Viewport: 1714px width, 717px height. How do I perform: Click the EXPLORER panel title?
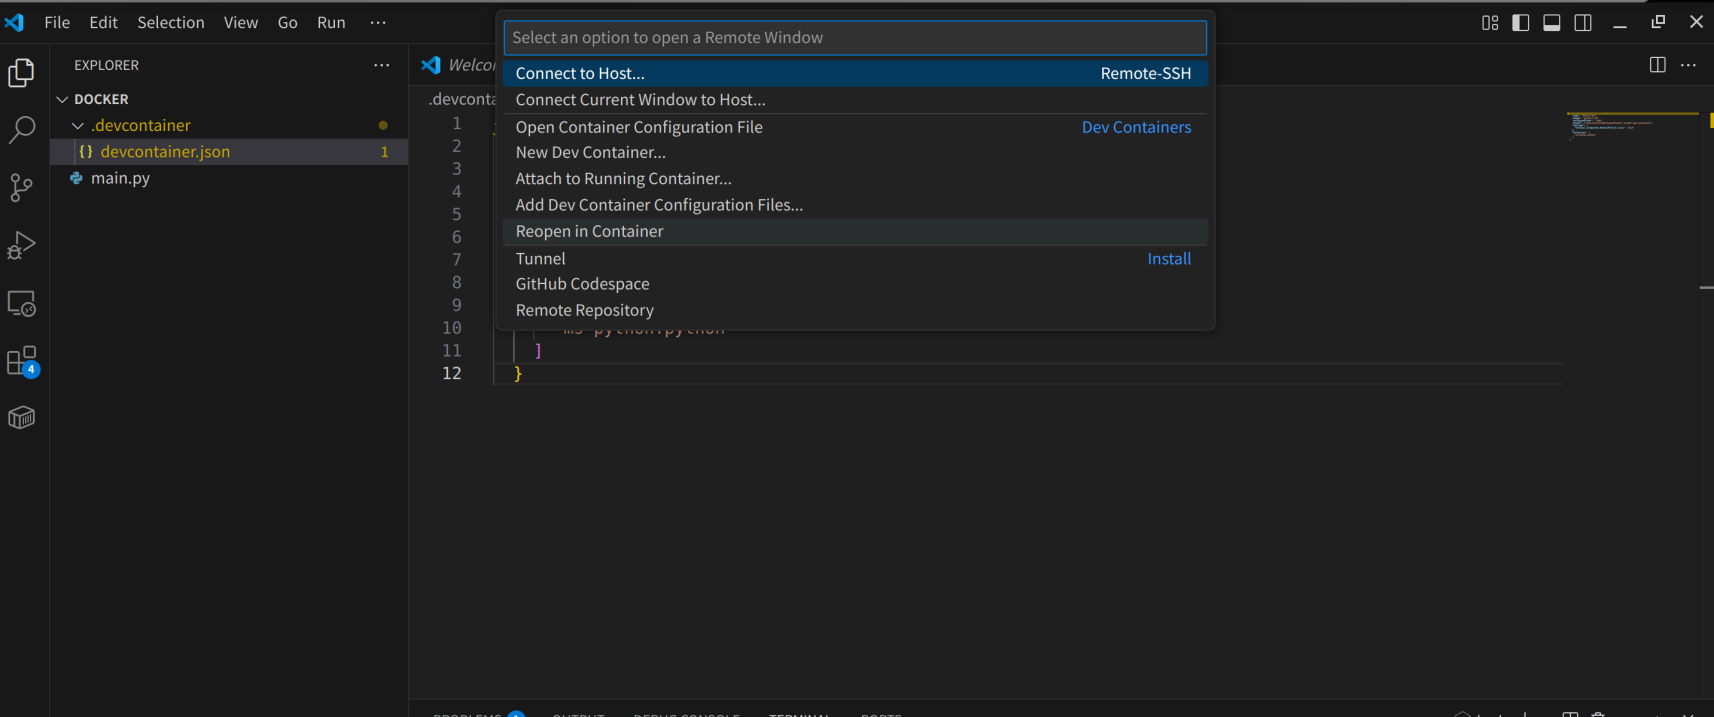point(106,65)
